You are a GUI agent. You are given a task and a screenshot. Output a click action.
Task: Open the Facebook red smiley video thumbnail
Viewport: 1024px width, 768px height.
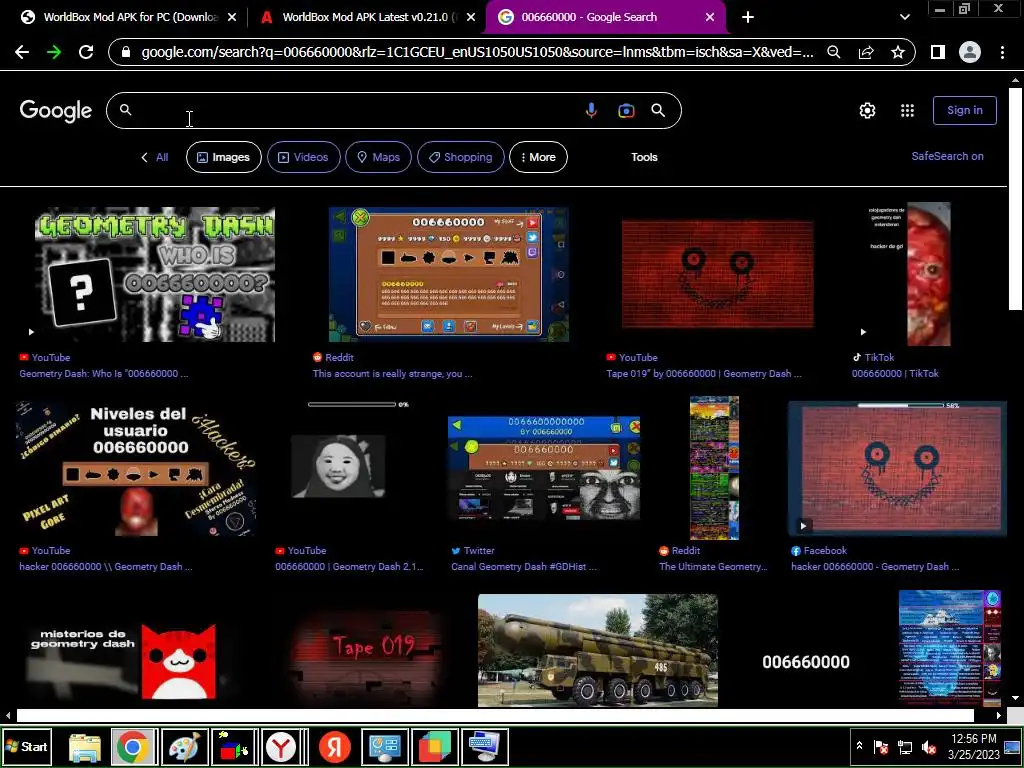pos(898,469)
